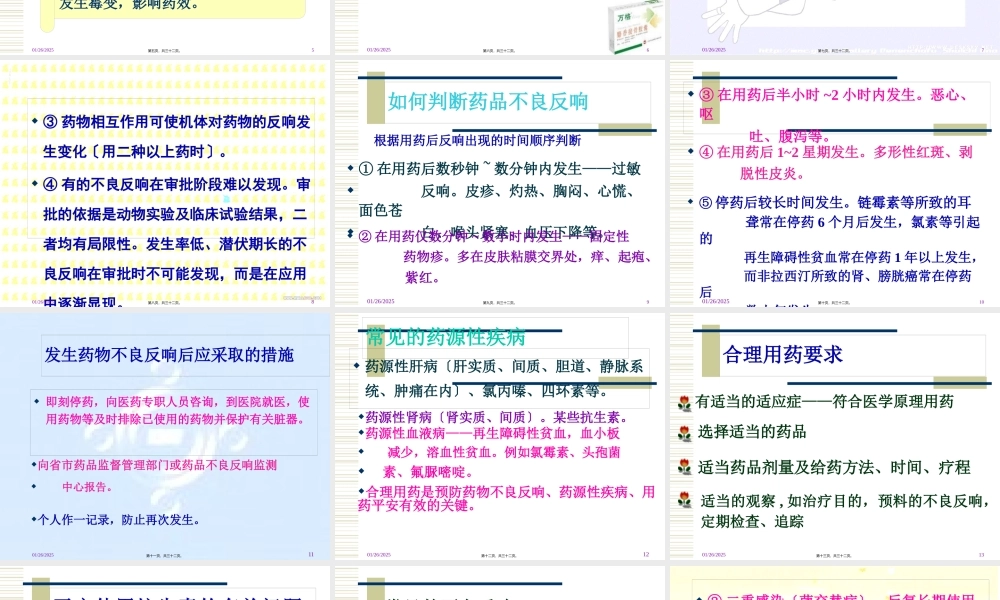This screenshot has width=1000, height=600.
Task: Click the flower bullet beside "有适当的适应症"
Action: click(x=684, y=403)
